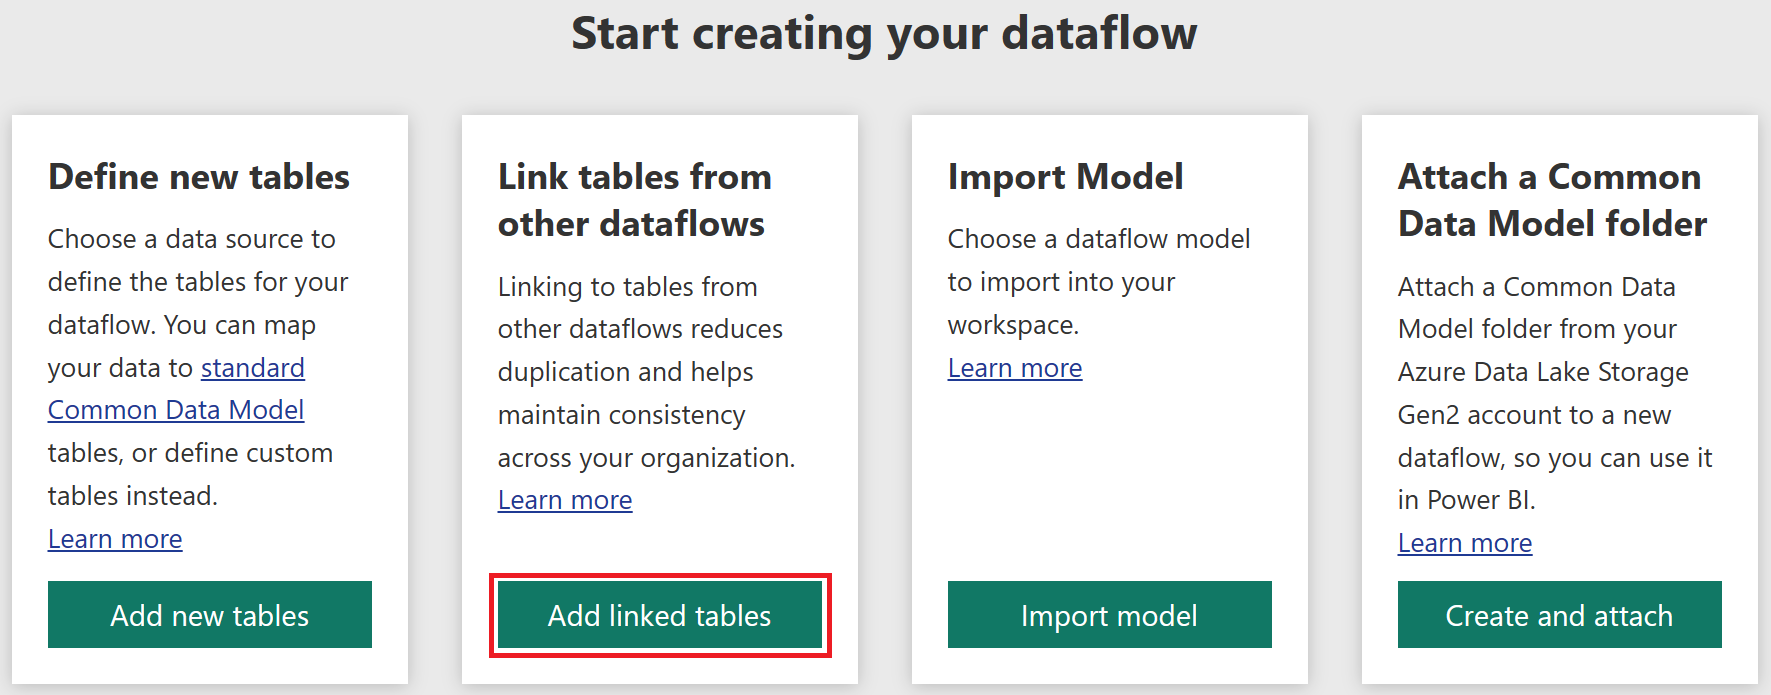Click the 'maintain consistency' description line
Screen dimensions: 1771x695
point(621,415)
